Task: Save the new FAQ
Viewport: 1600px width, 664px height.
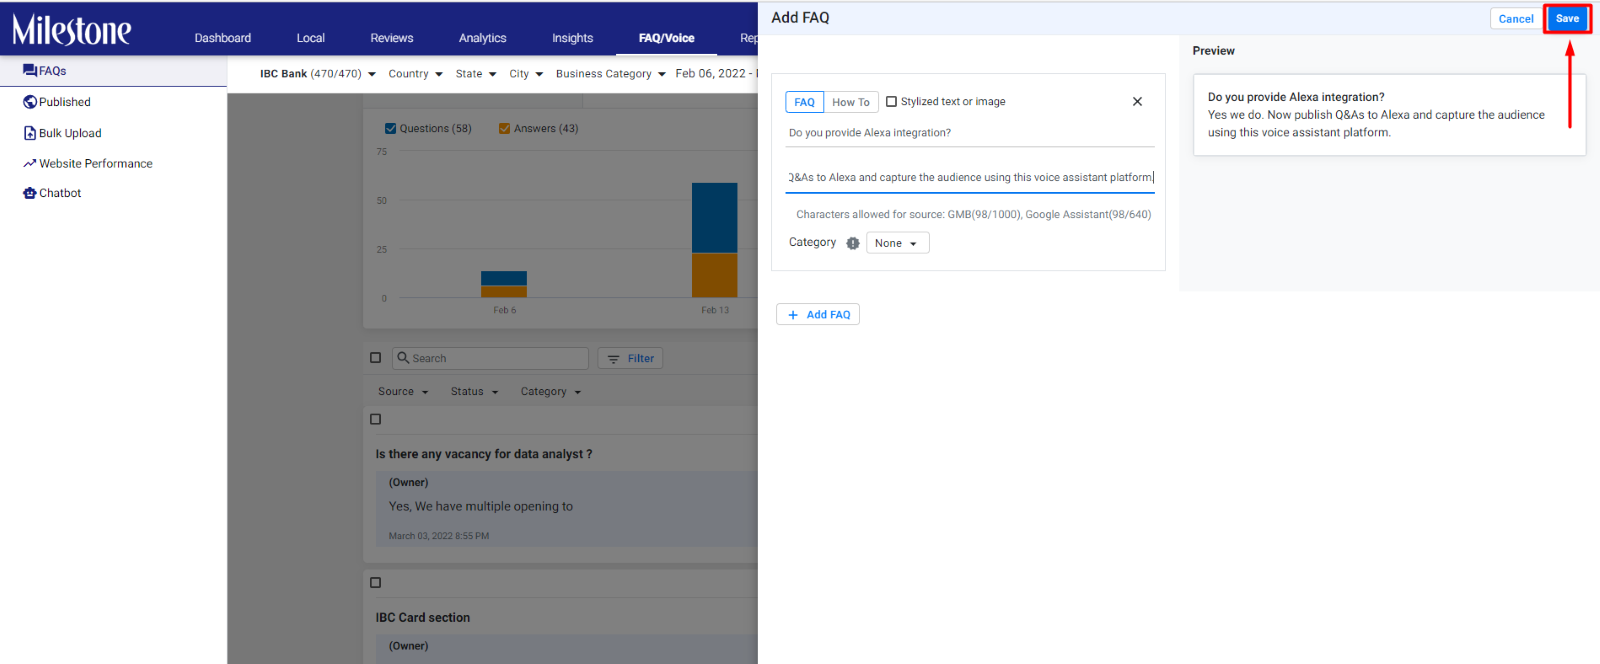Action: point(1567,19)
